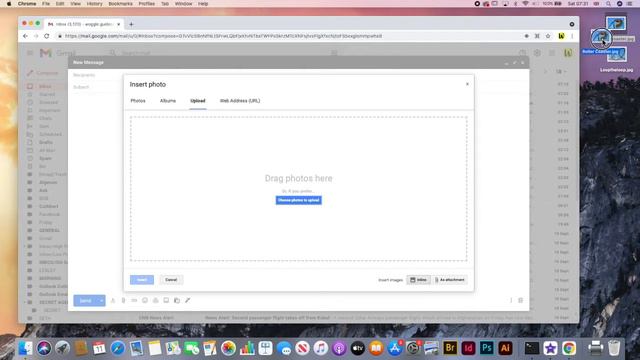The image size is (640, 360).
Task: Reload the page in Chrome
Action: [47, 36]
